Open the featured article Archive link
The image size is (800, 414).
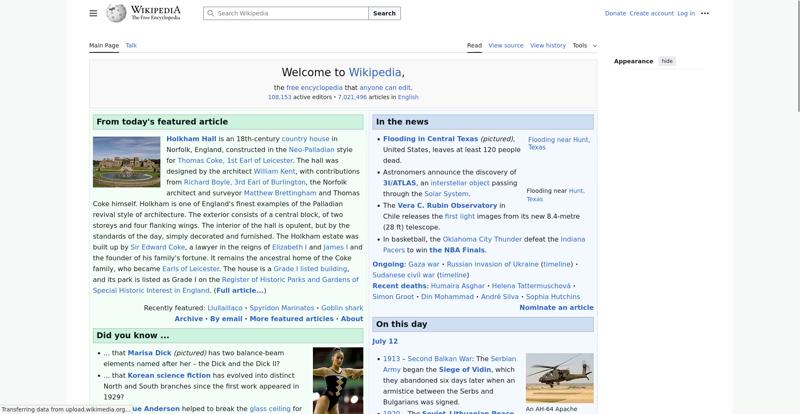click(189, 319)
